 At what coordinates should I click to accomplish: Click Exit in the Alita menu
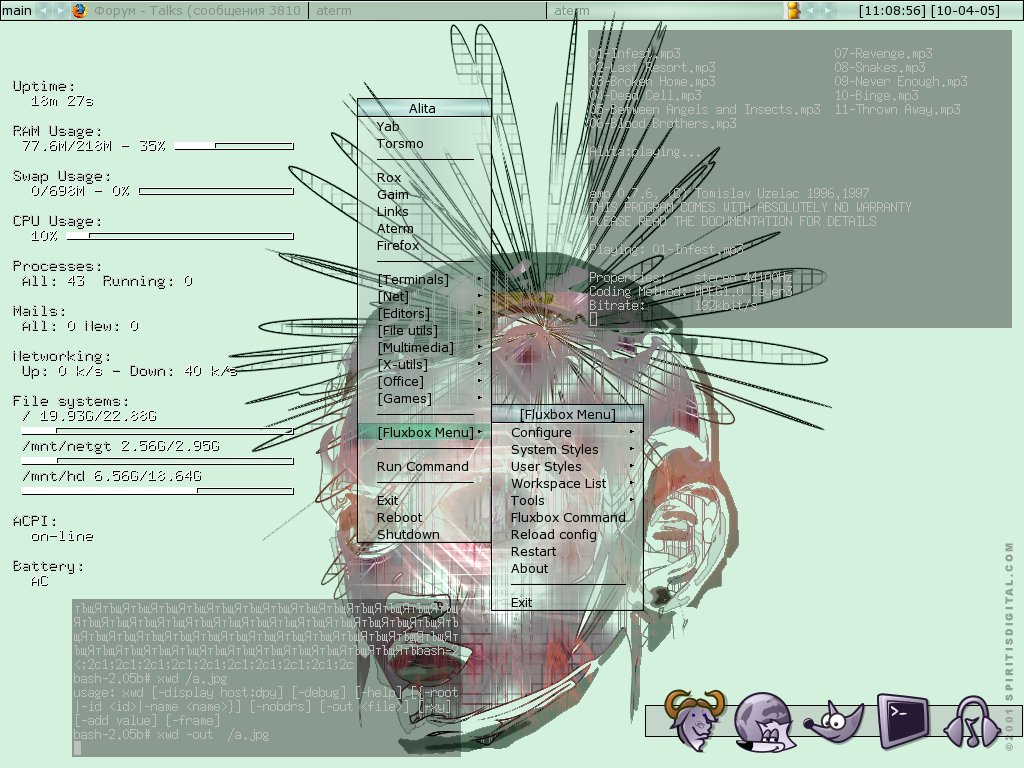(424, 500)
